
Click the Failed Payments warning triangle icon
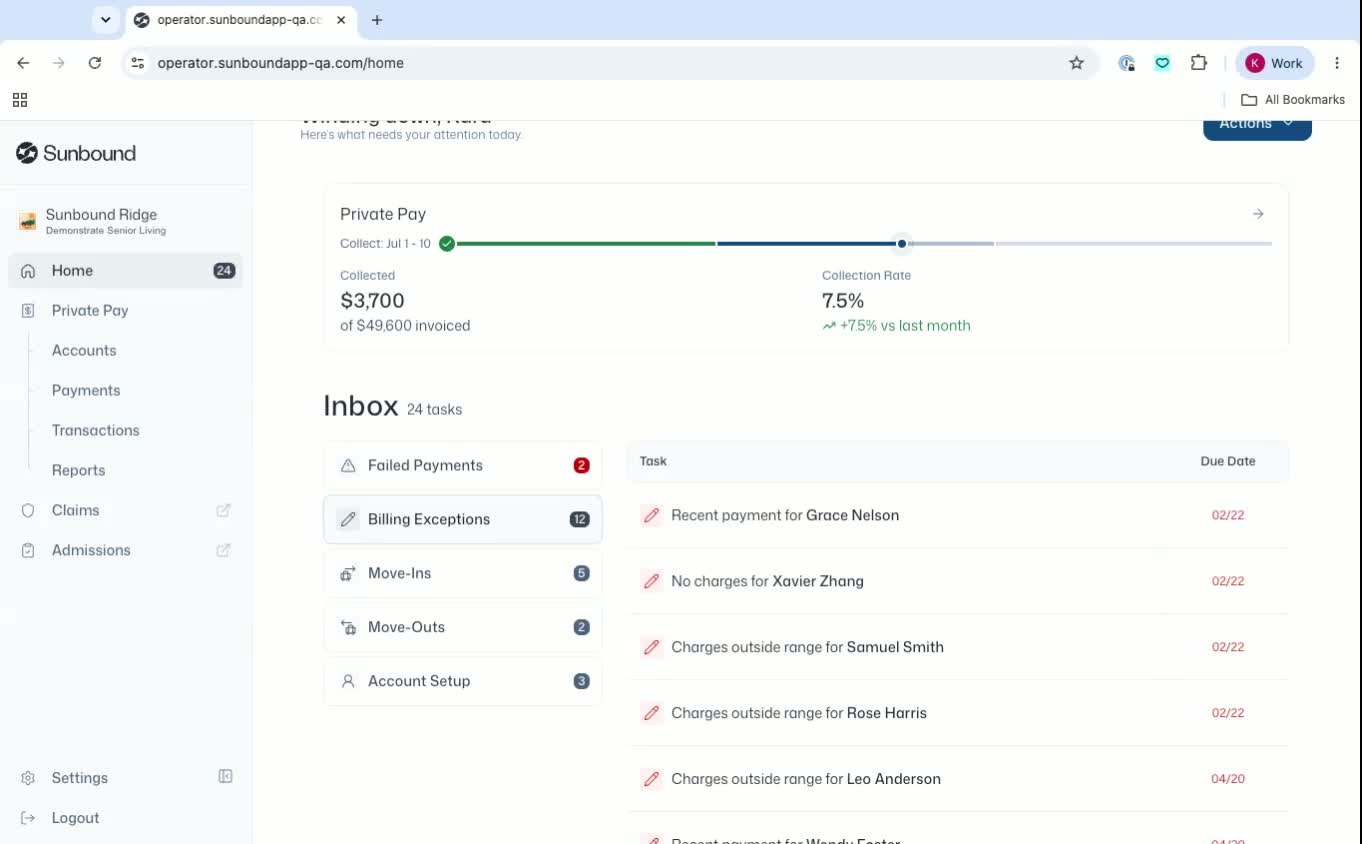tap(348, 465)
